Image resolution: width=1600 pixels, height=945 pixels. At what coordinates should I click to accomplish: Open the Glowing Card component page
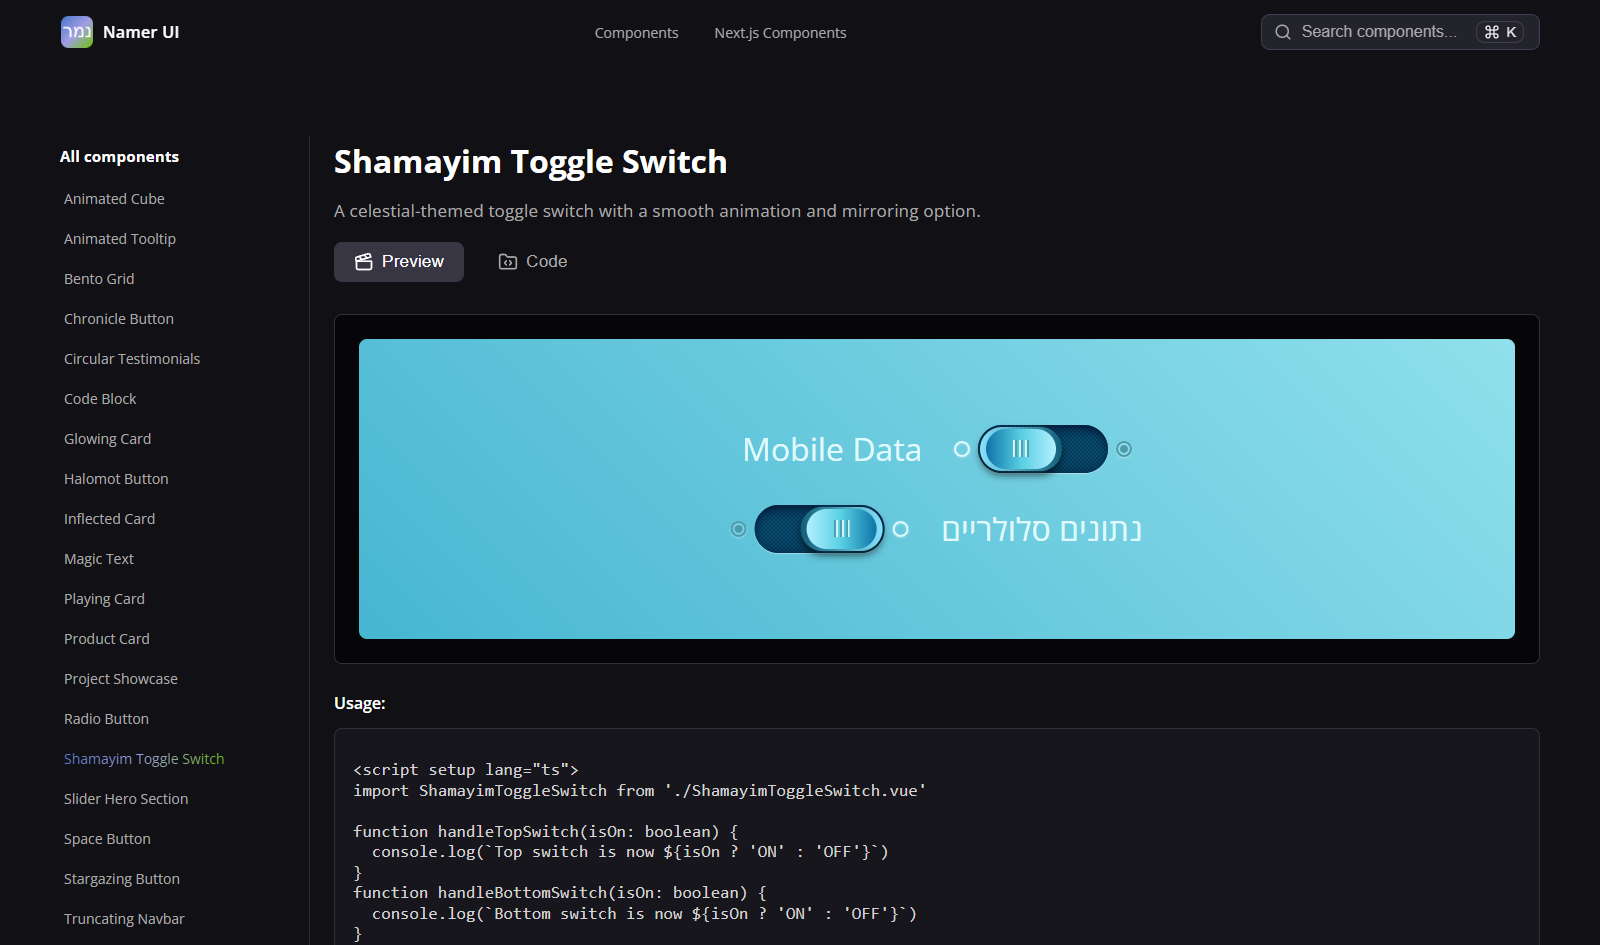pos(107,438)
